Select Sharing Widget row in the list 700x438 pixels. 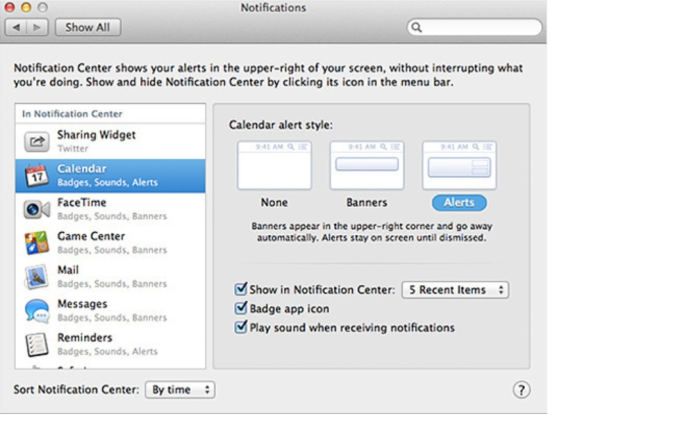pyautogui.click(x=110, y=142)
